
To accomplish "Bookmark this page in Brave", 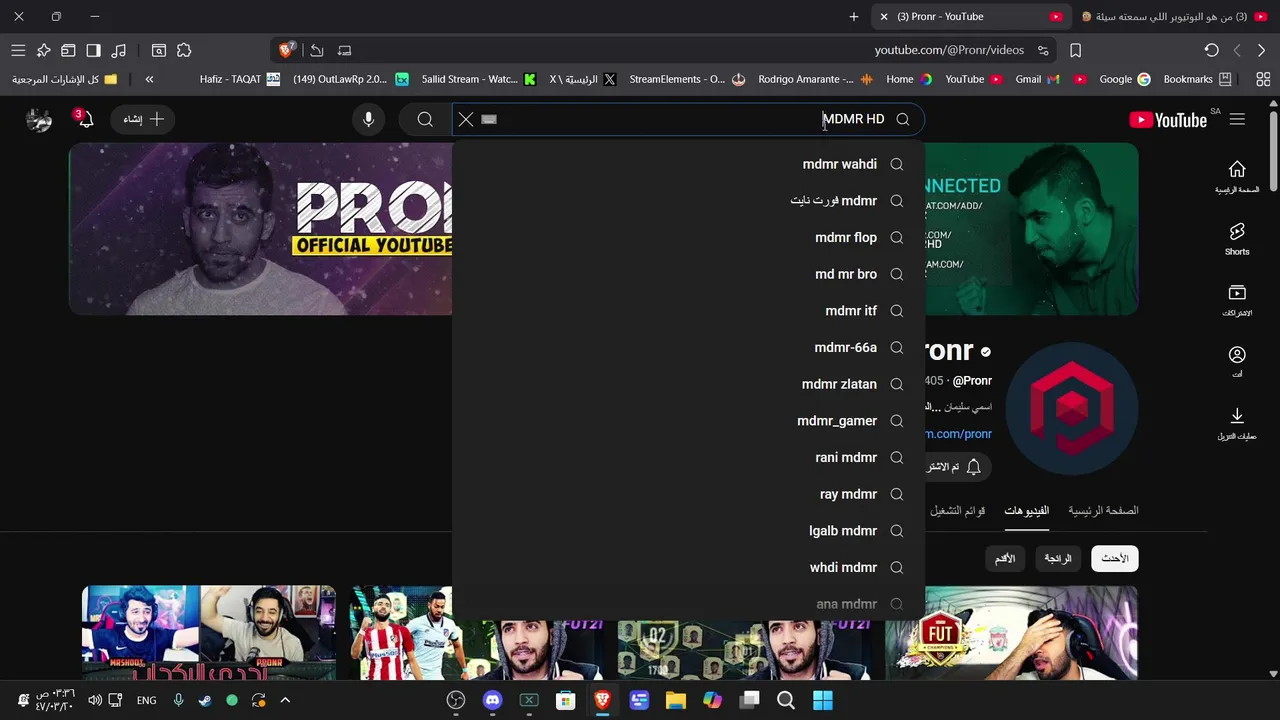I will [x=1076, y=50].
